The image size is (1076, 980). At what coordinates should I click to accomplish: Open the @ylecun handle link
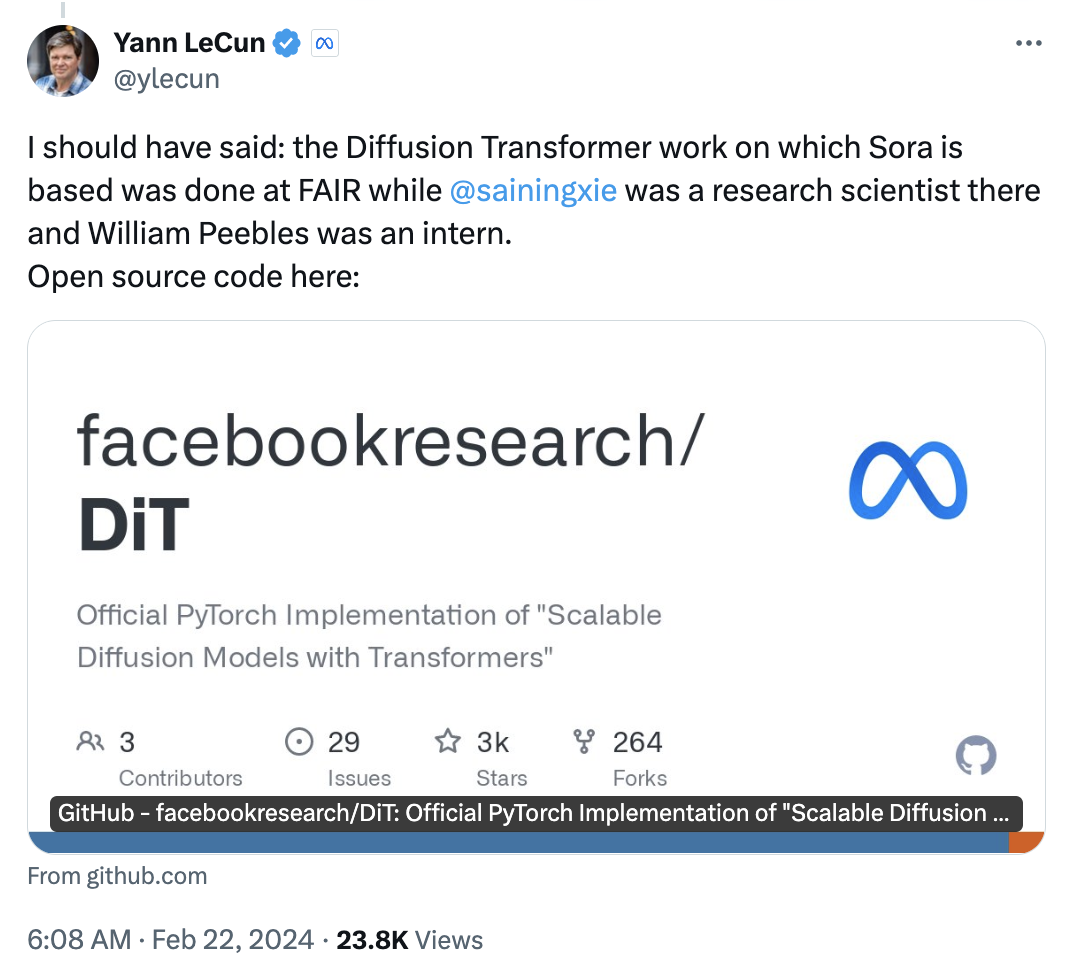click(166, 79)
